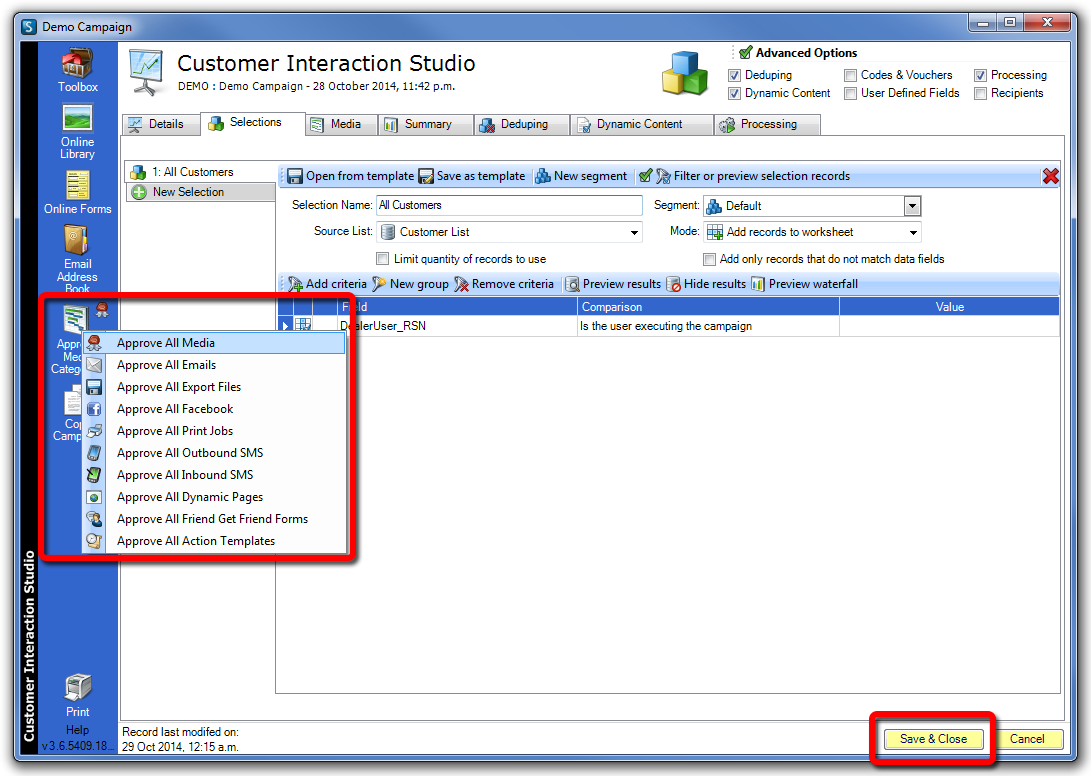This screenshot has width=1091, height=776.
Task: Click New Selection in the list
Action: (200, 192)
